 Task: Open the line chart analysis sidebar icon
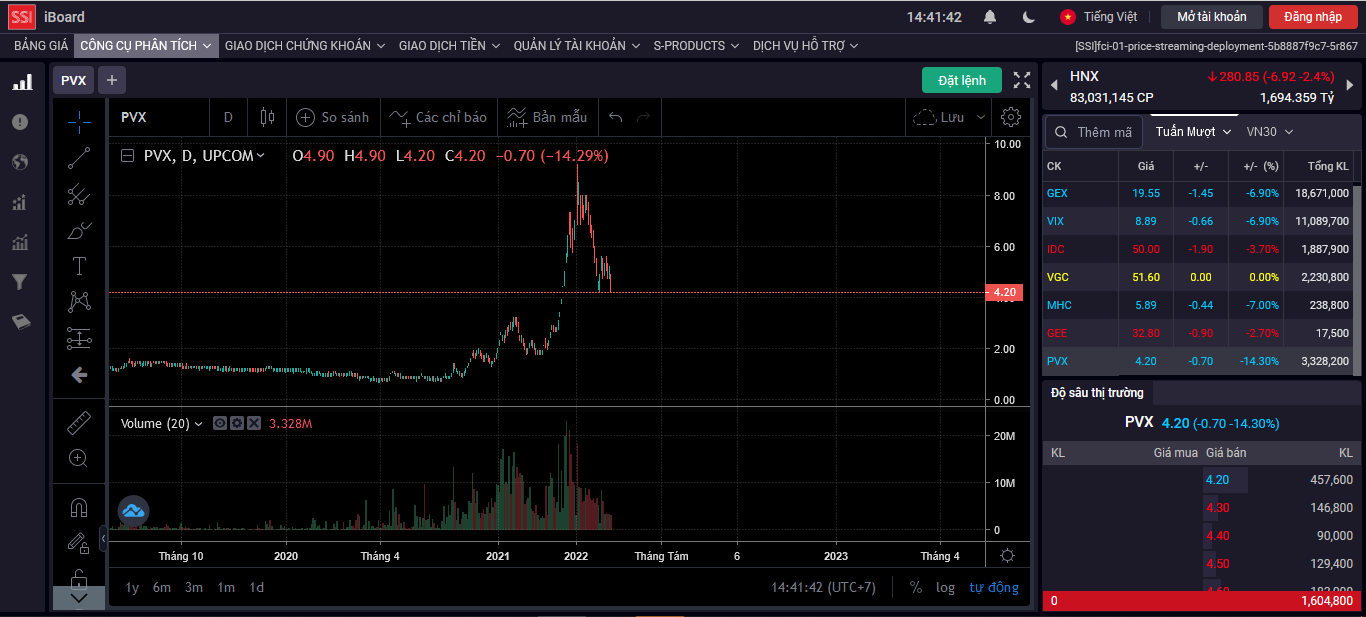point(20,242)
